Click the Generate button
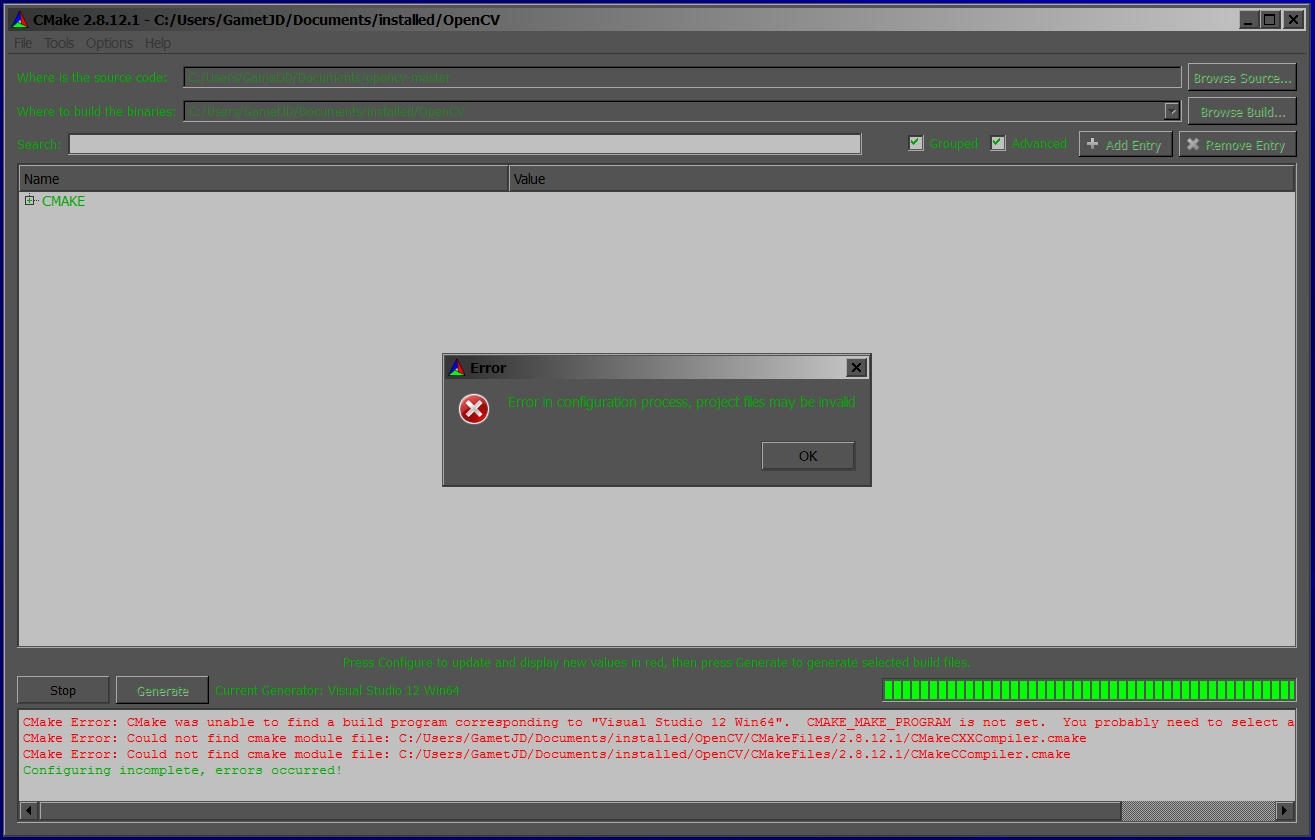 click(162, 690)
